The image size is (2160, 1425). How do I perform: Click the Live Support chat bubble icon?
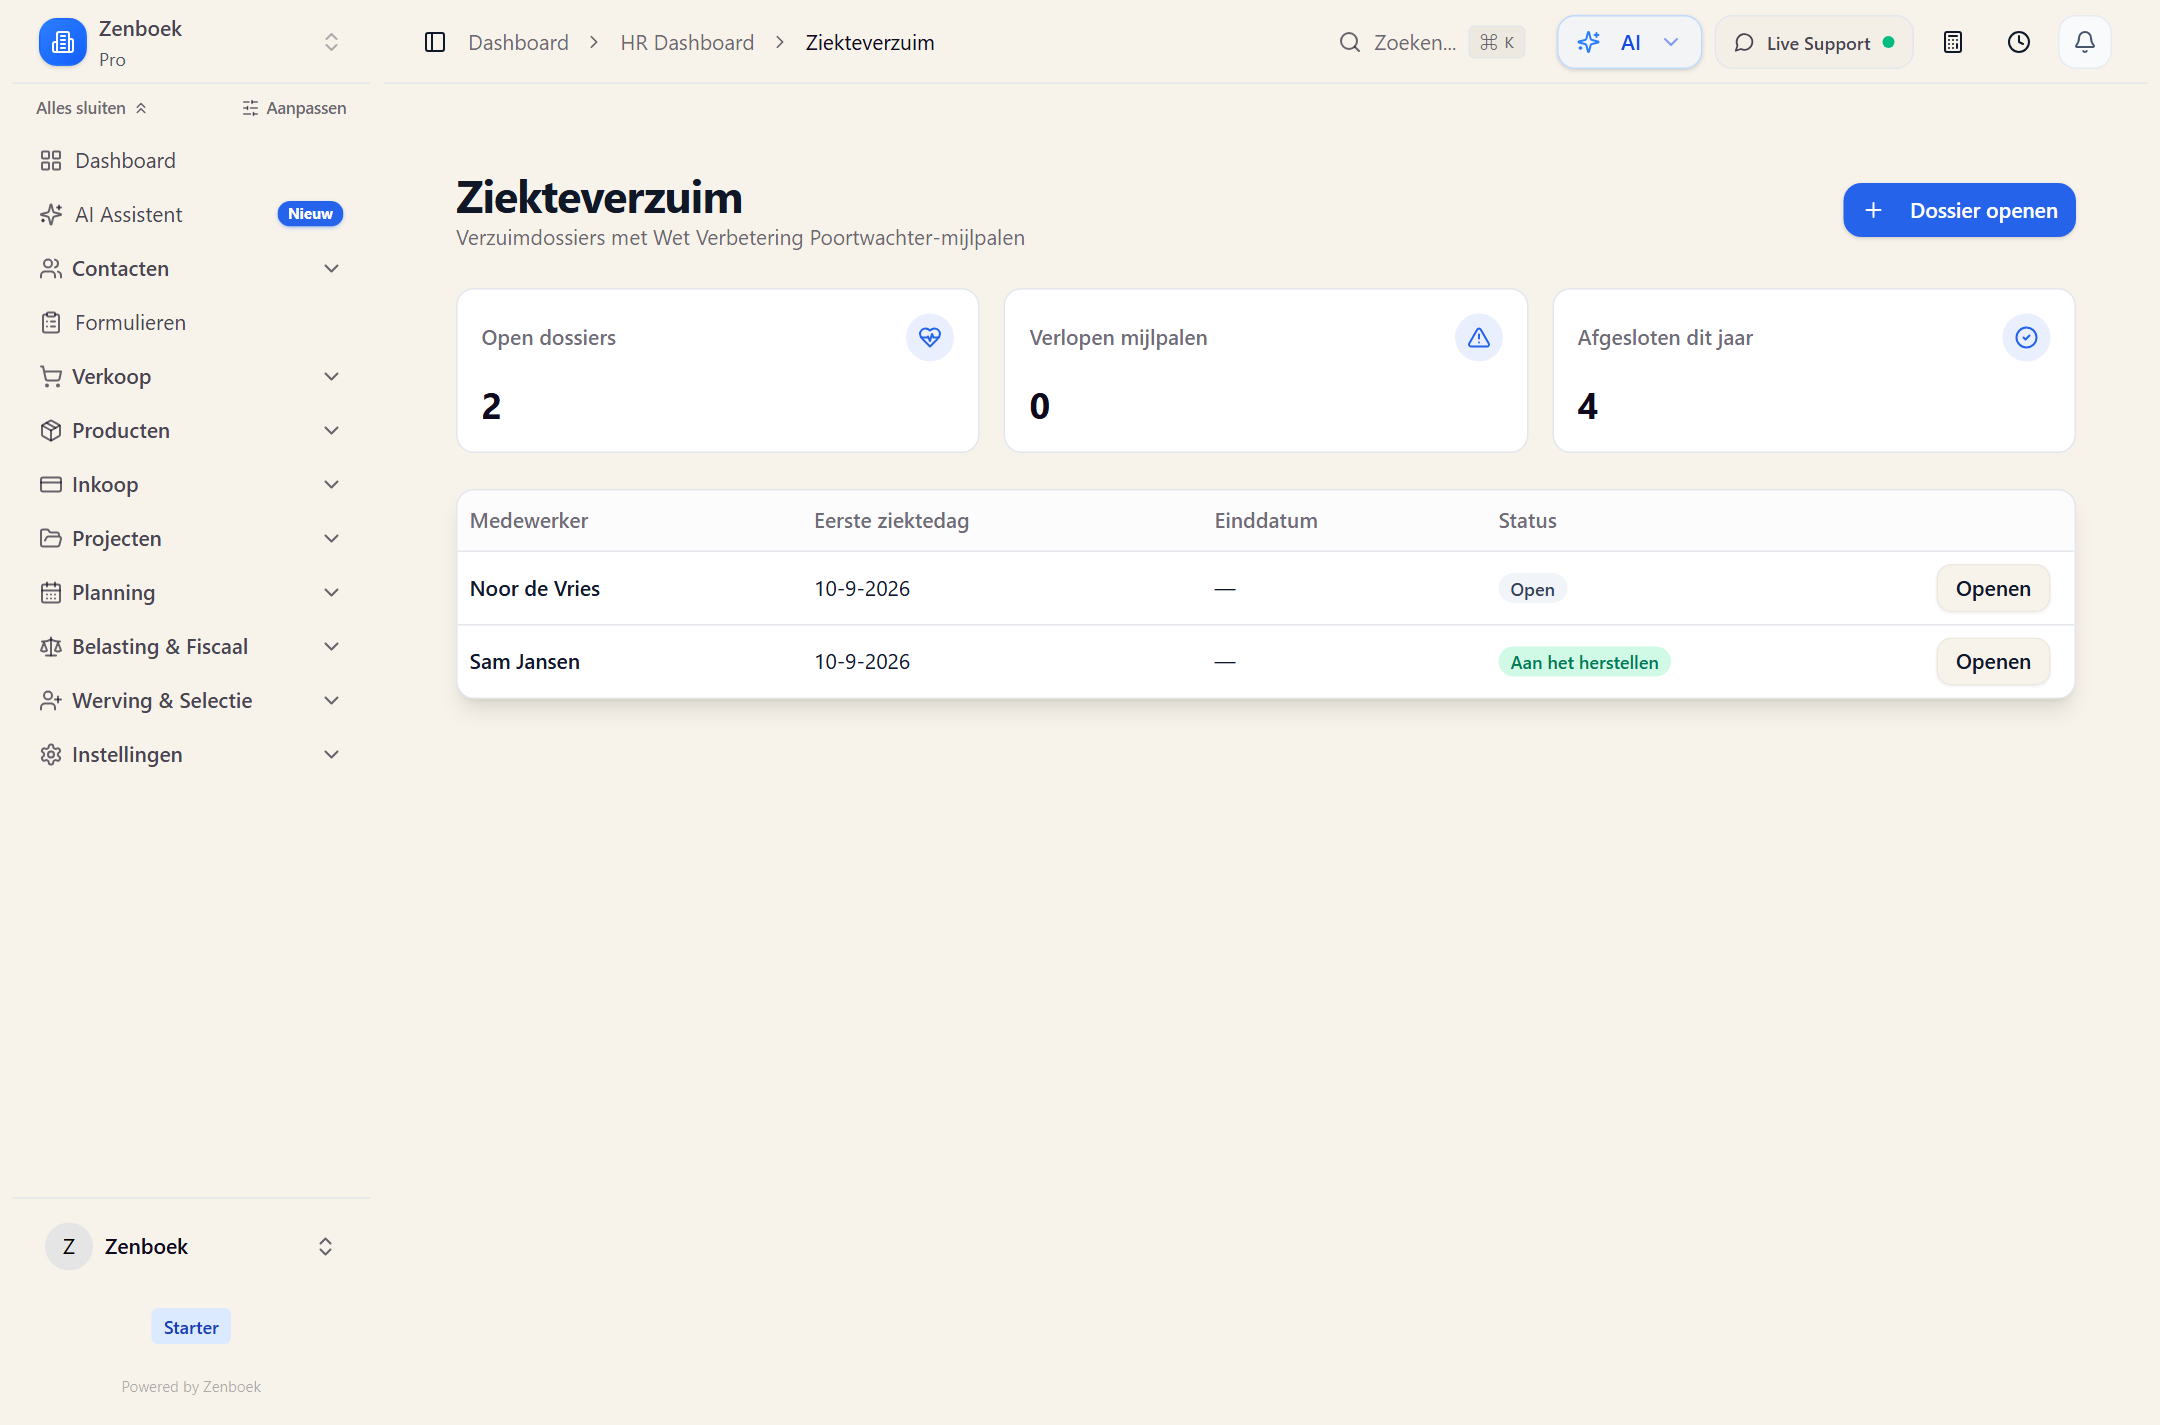[x=1744, y=43]
